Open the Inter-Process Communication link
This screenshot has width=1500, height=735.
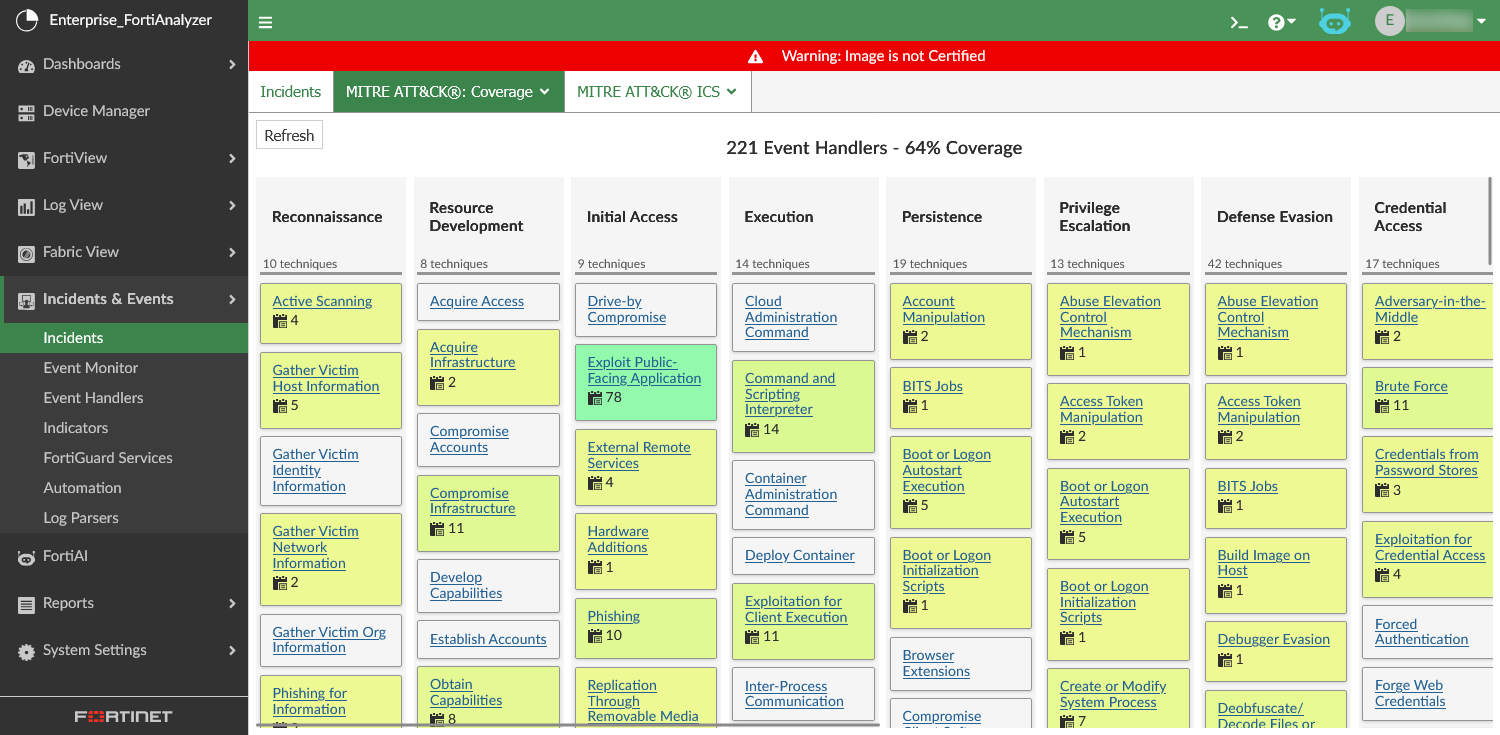pyautogui.click(x=794, y=694)
